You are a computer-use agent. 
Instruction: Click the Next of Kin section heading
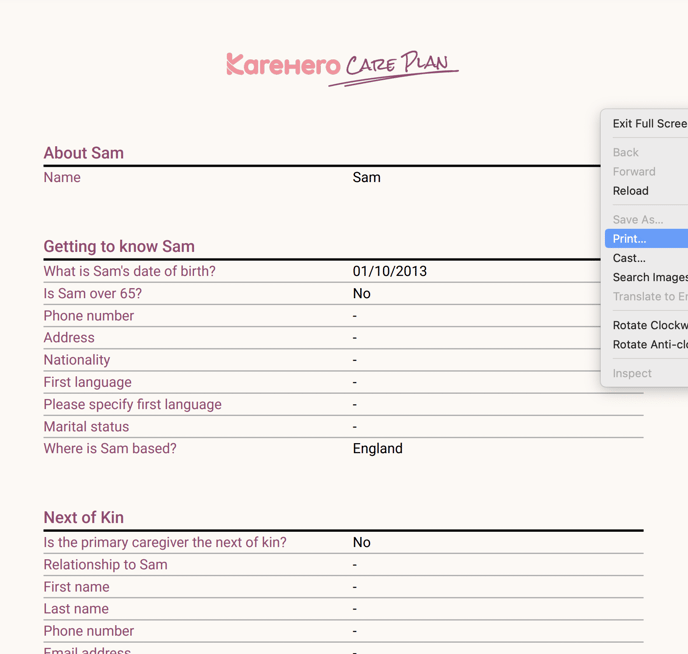(84, 517)
